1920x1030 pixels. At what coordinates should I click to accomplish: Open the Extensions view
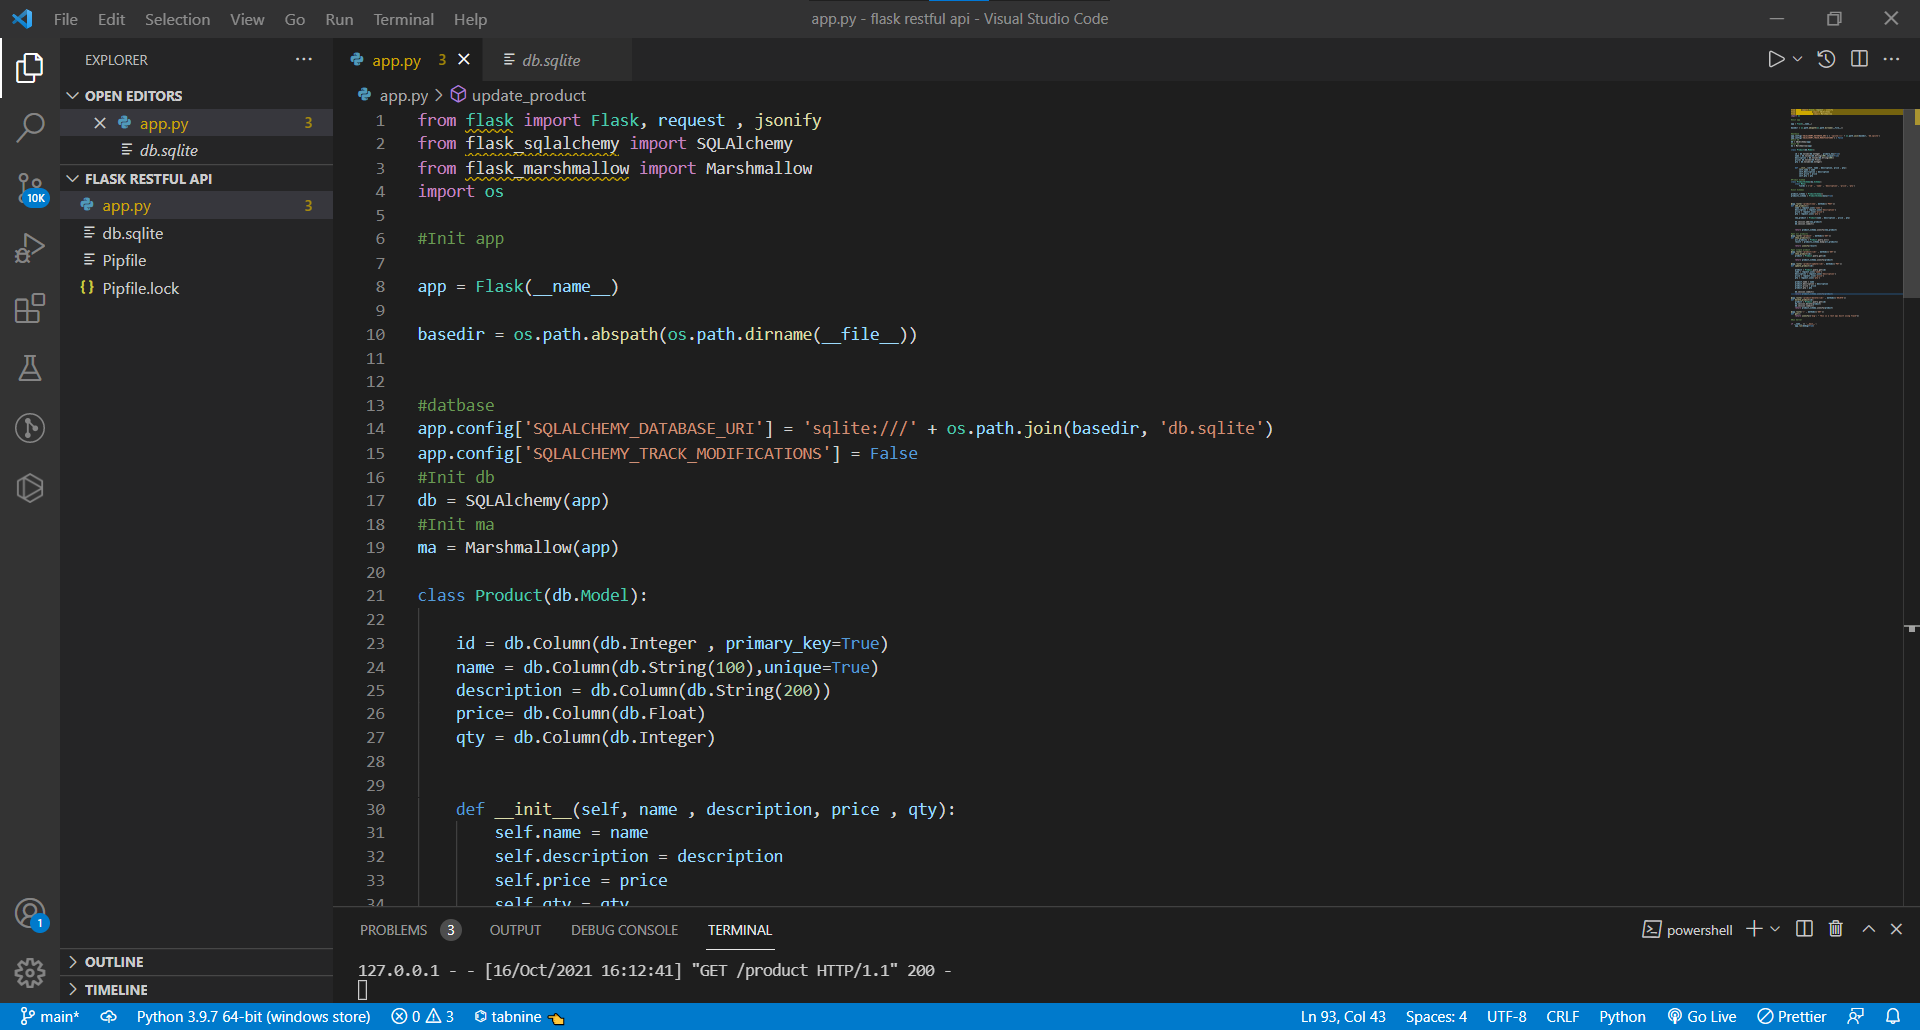coord(30,308)
